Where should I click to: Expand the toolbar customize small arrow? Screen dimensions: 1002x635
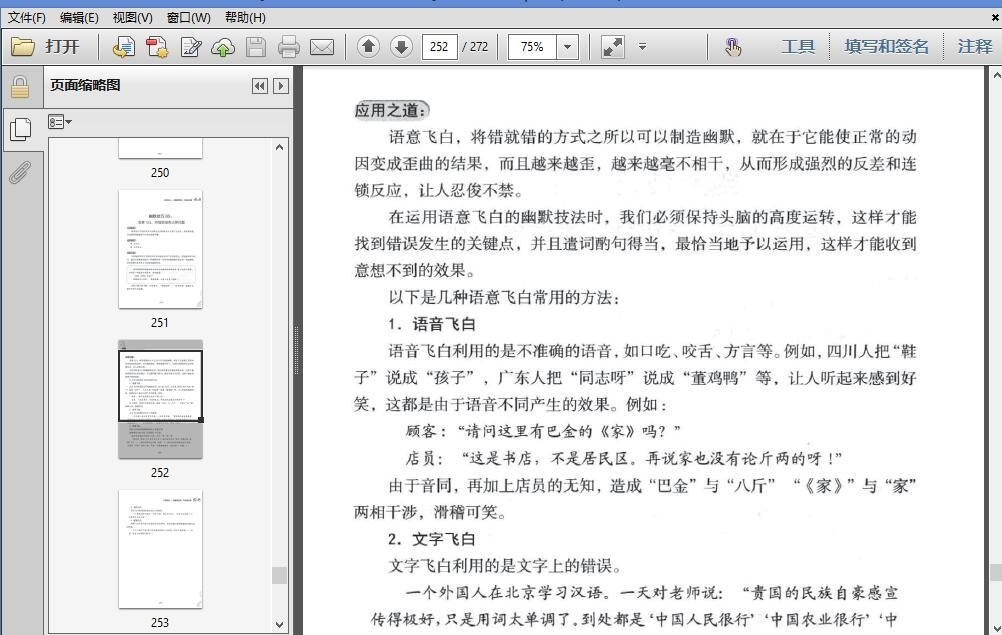(x=642, y=47)
